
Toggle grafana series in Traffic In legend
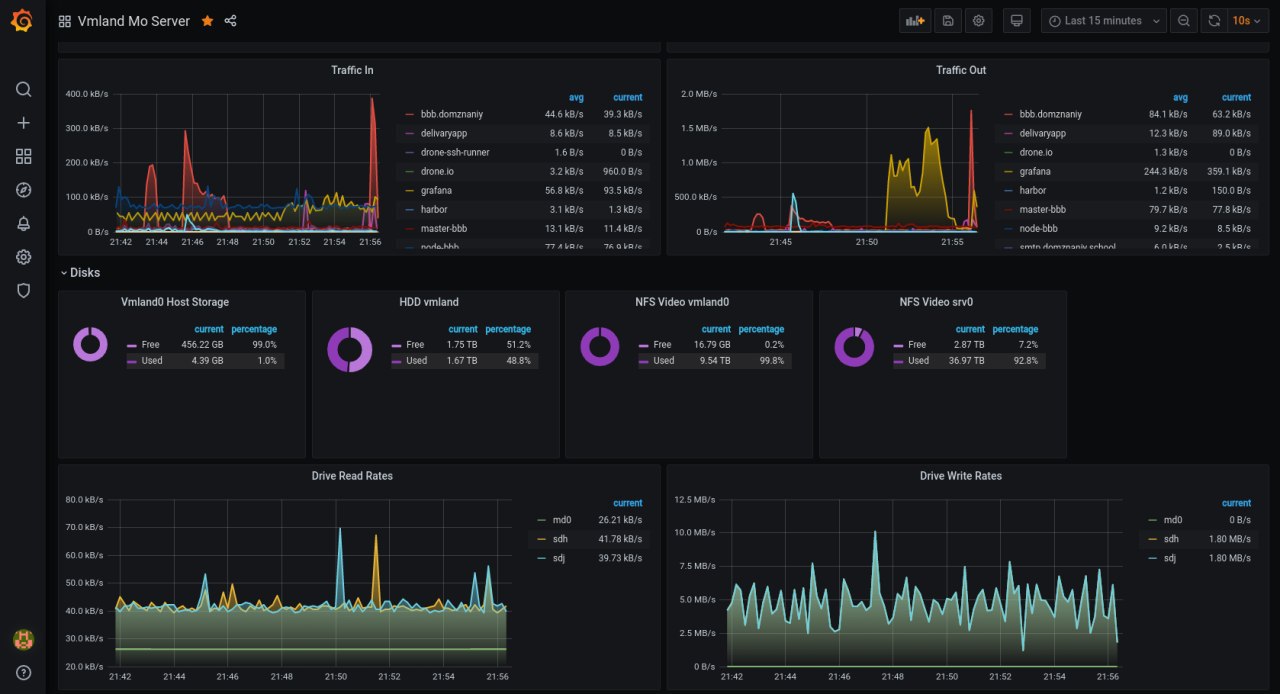pyautogui.click(x=436, y=190)
